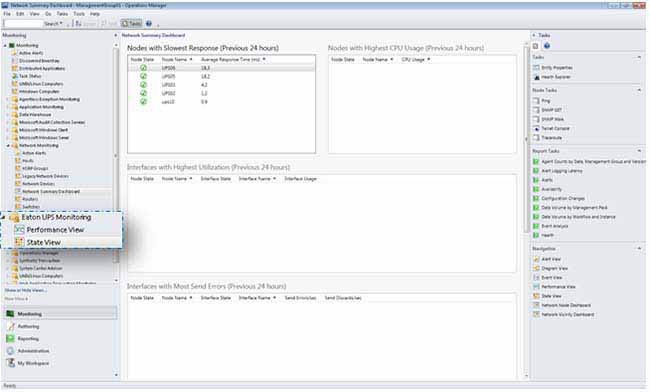Launch the Telnet Console task

click(555, 128)
